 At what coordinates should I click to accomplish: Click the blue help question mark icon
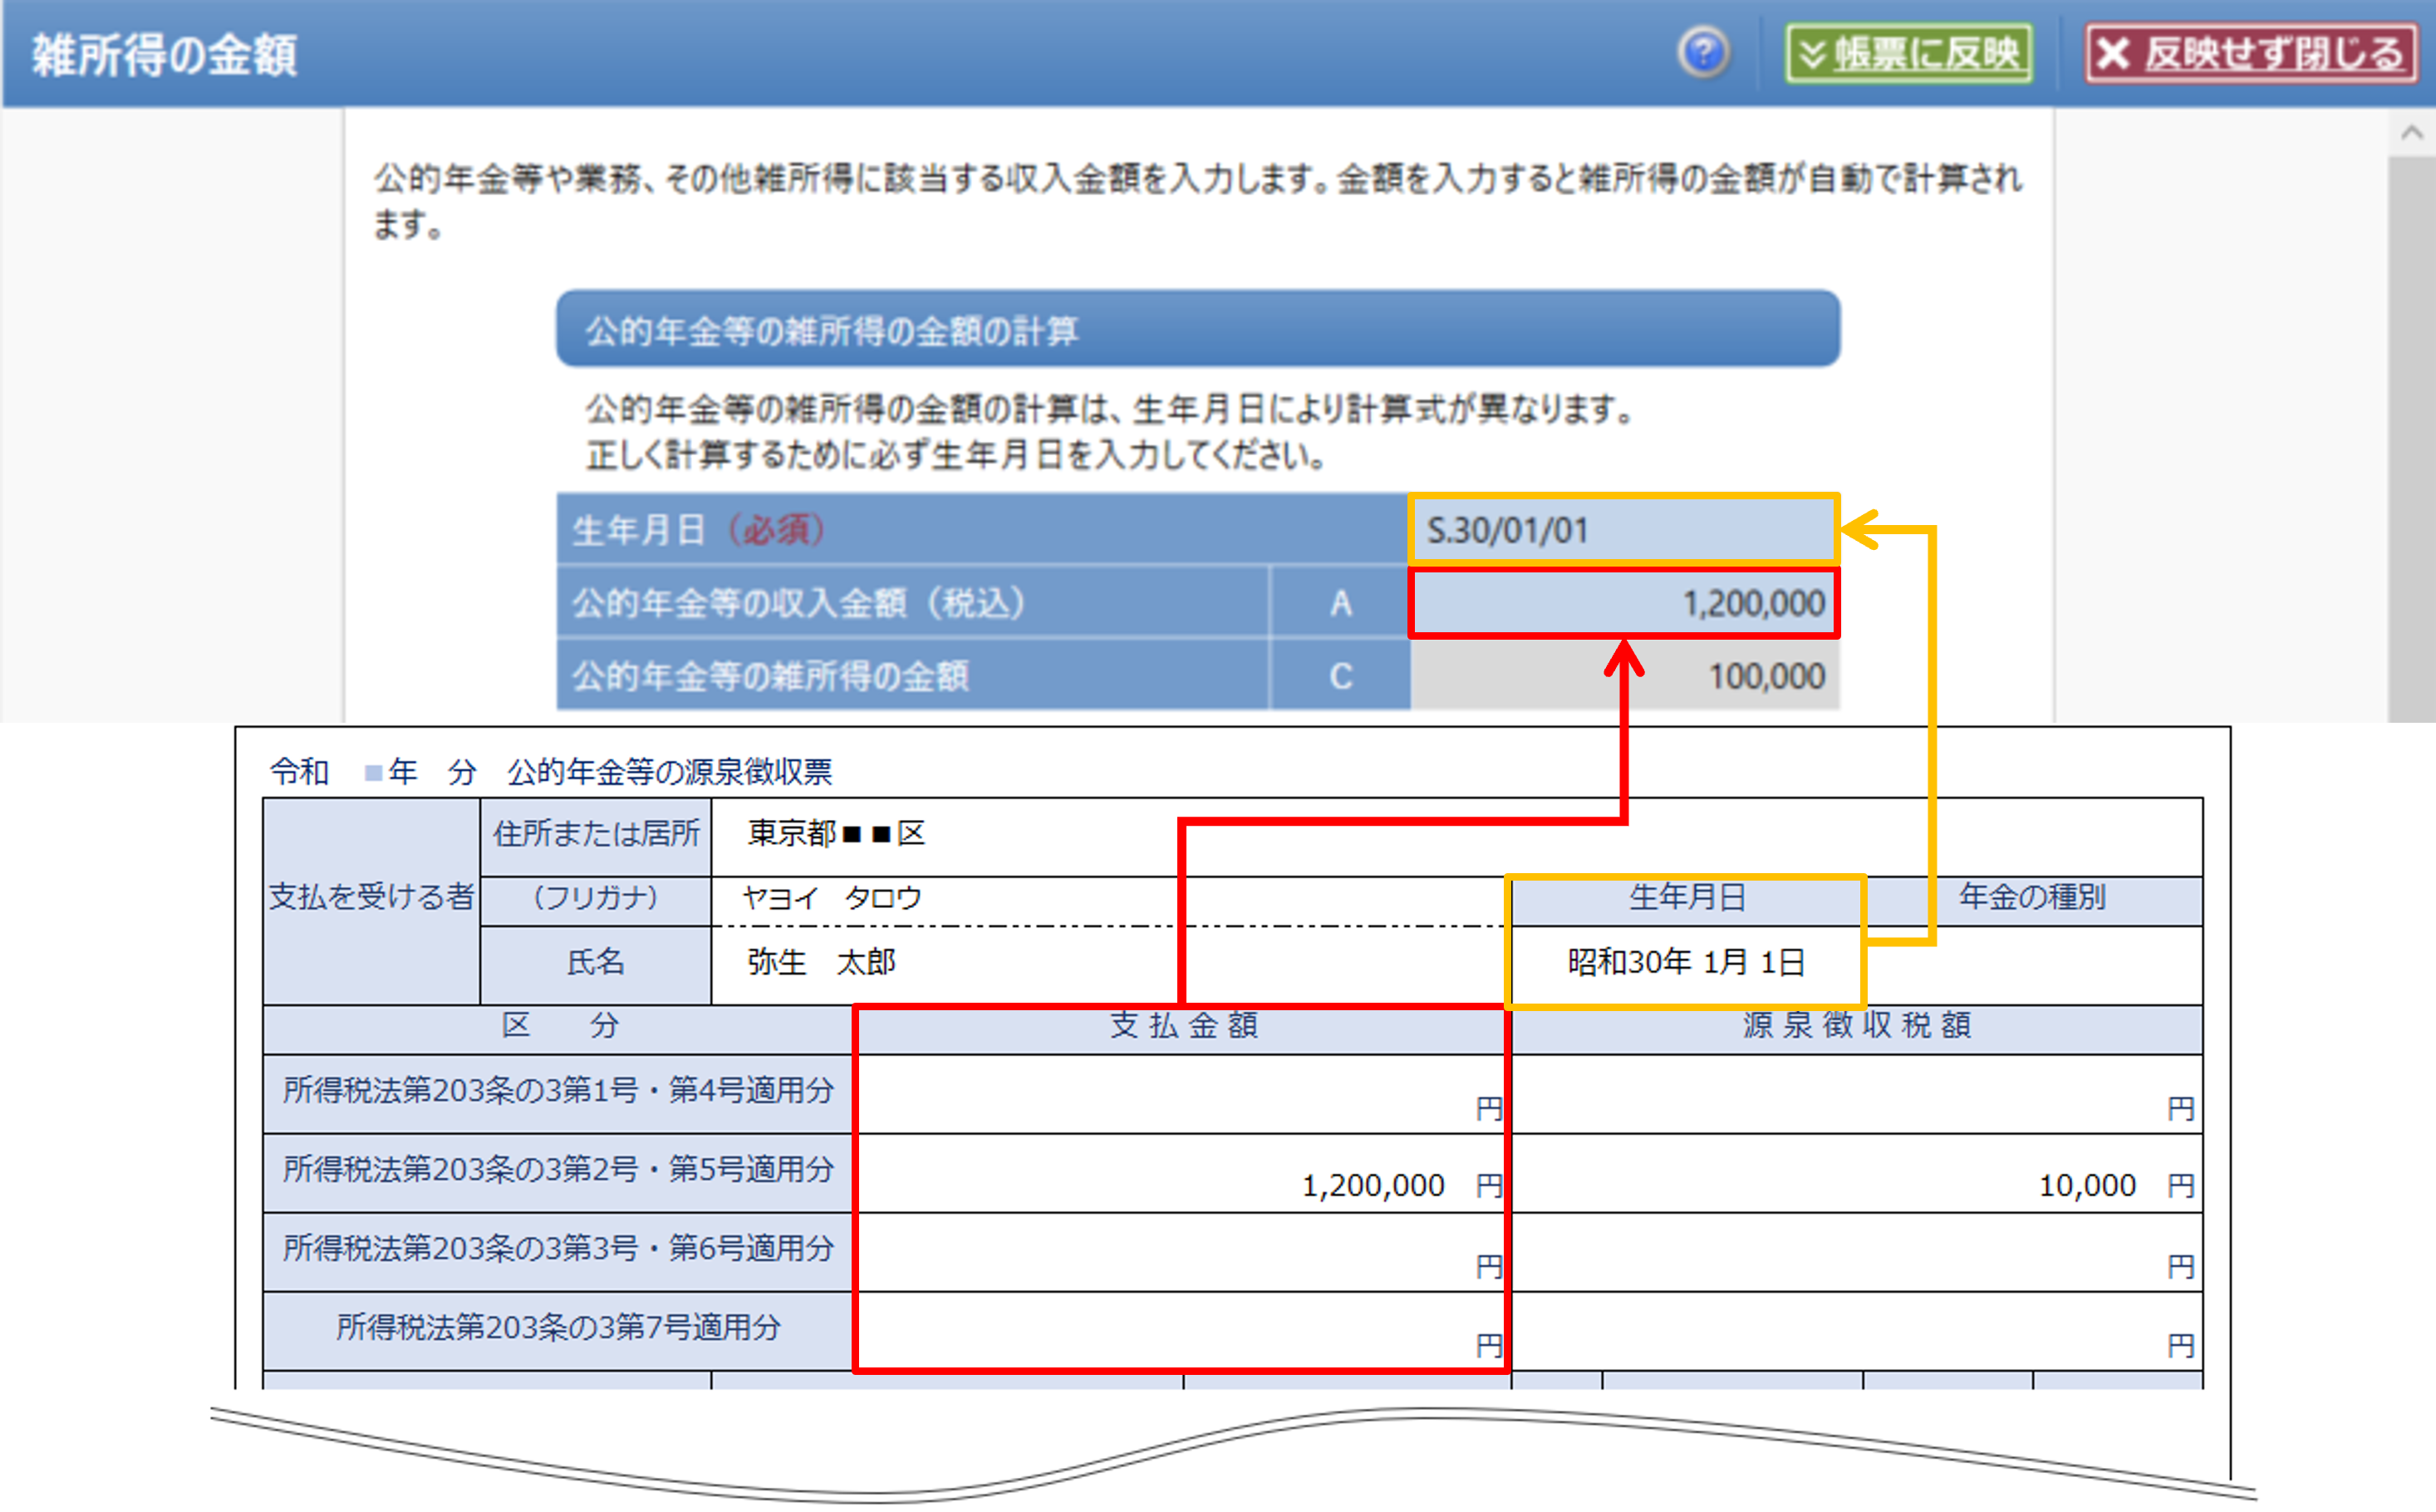pyautogui.click(x=1703, y=52)
